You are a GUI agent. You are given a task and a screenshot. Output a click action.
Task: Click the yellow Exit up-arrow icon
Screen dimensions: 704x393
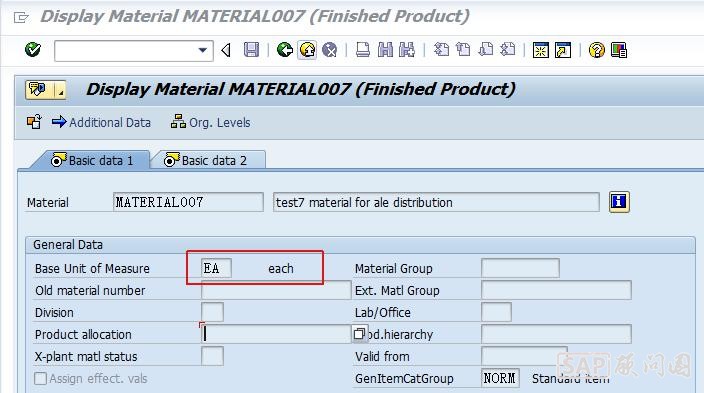point(307,50)
